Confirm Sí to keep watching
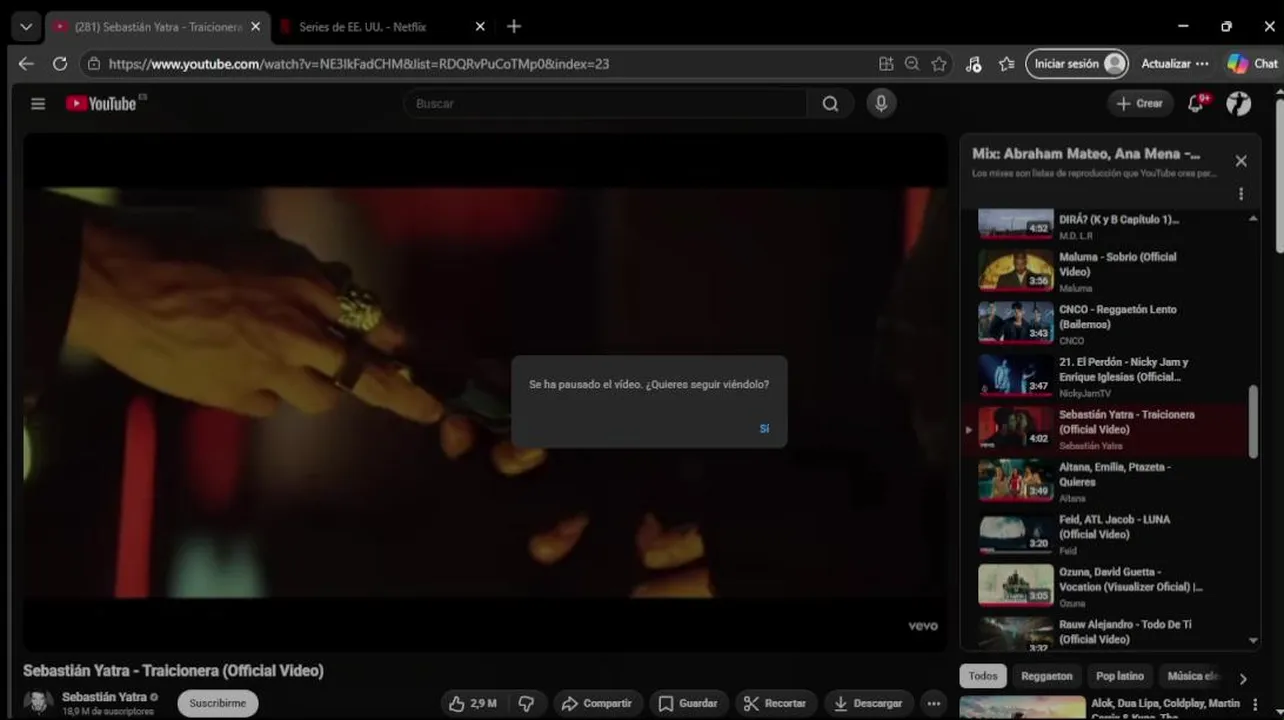Image resolution: width=1284 pixels, height=720 pixels. (764, 428)
